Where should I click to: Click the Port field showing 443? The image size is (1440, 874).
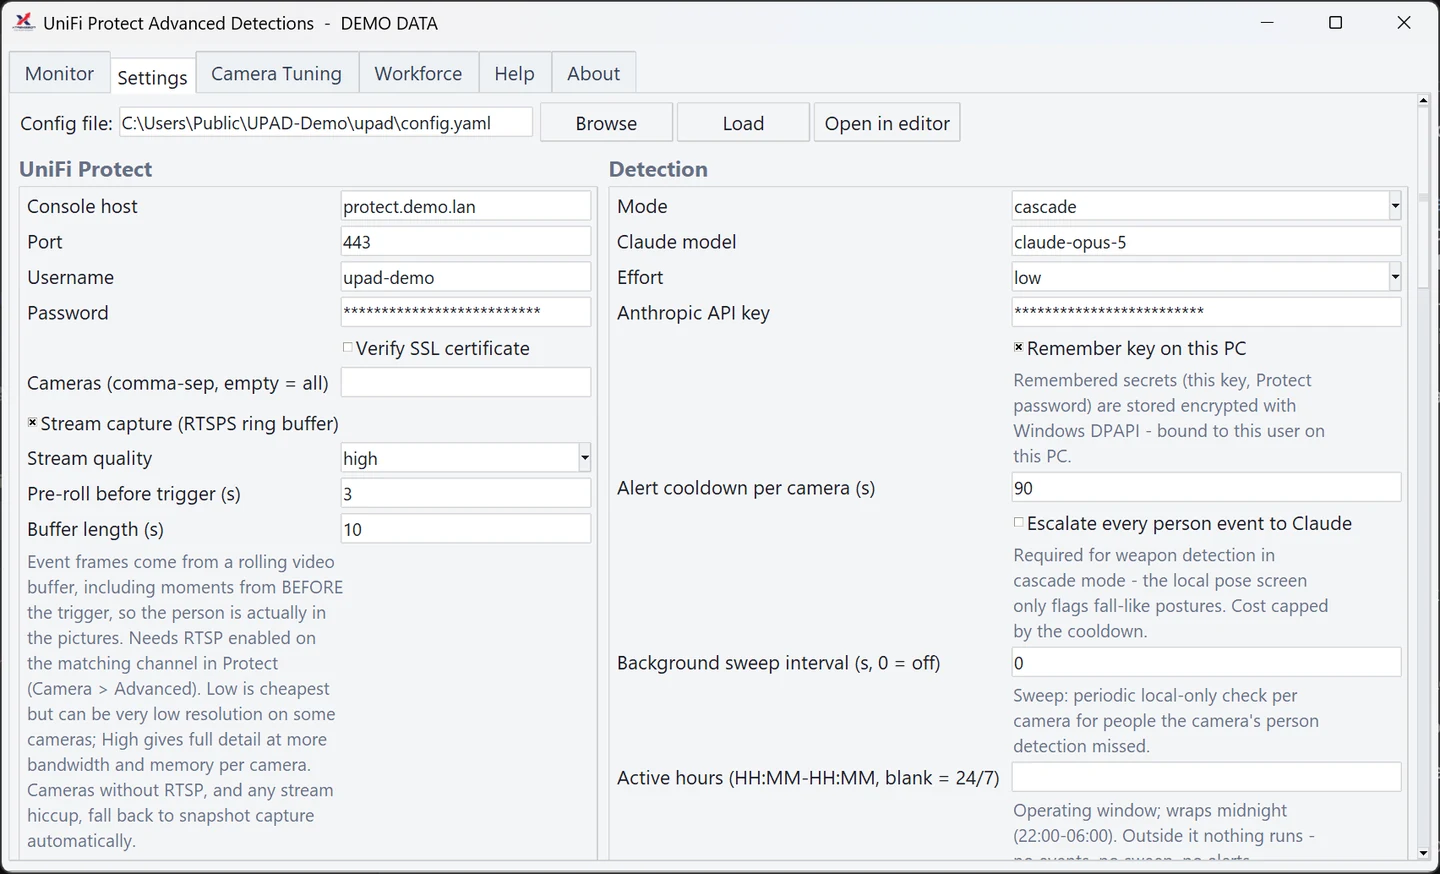(466, 242)
